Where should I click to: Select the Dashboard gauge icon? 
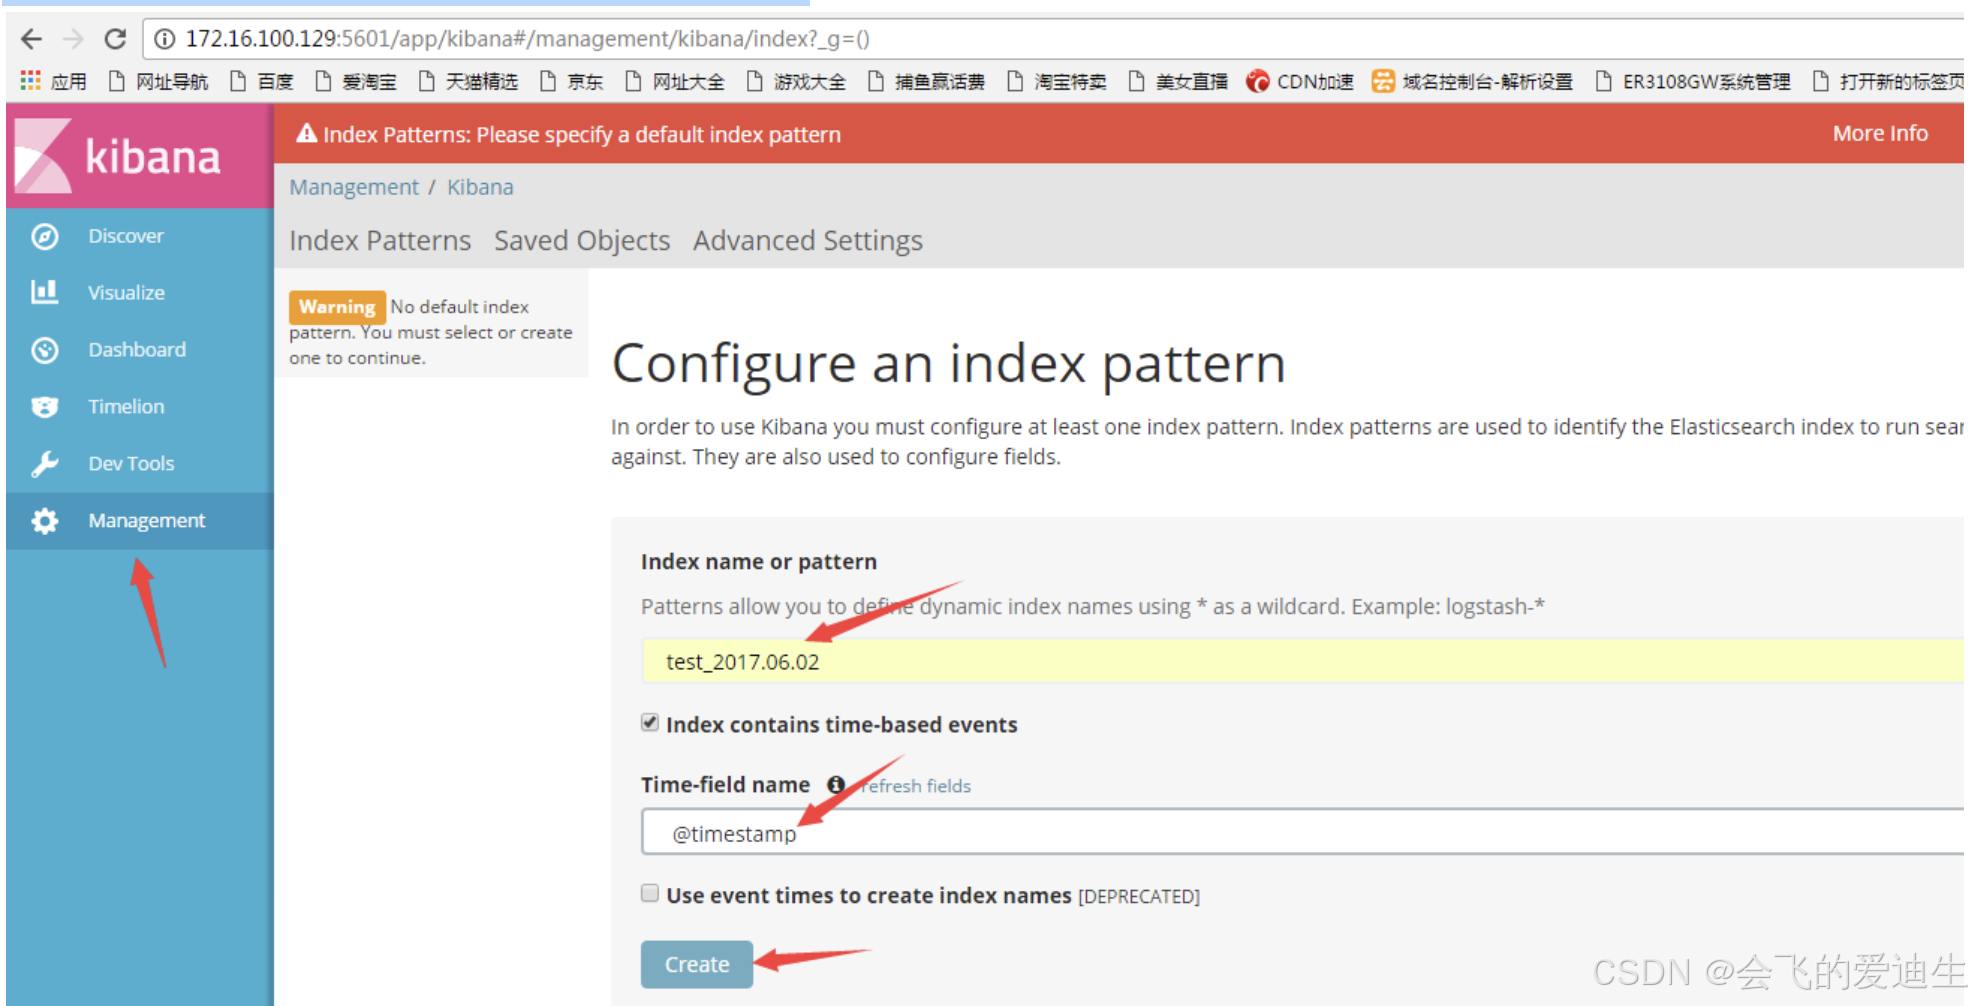point(45,350)
